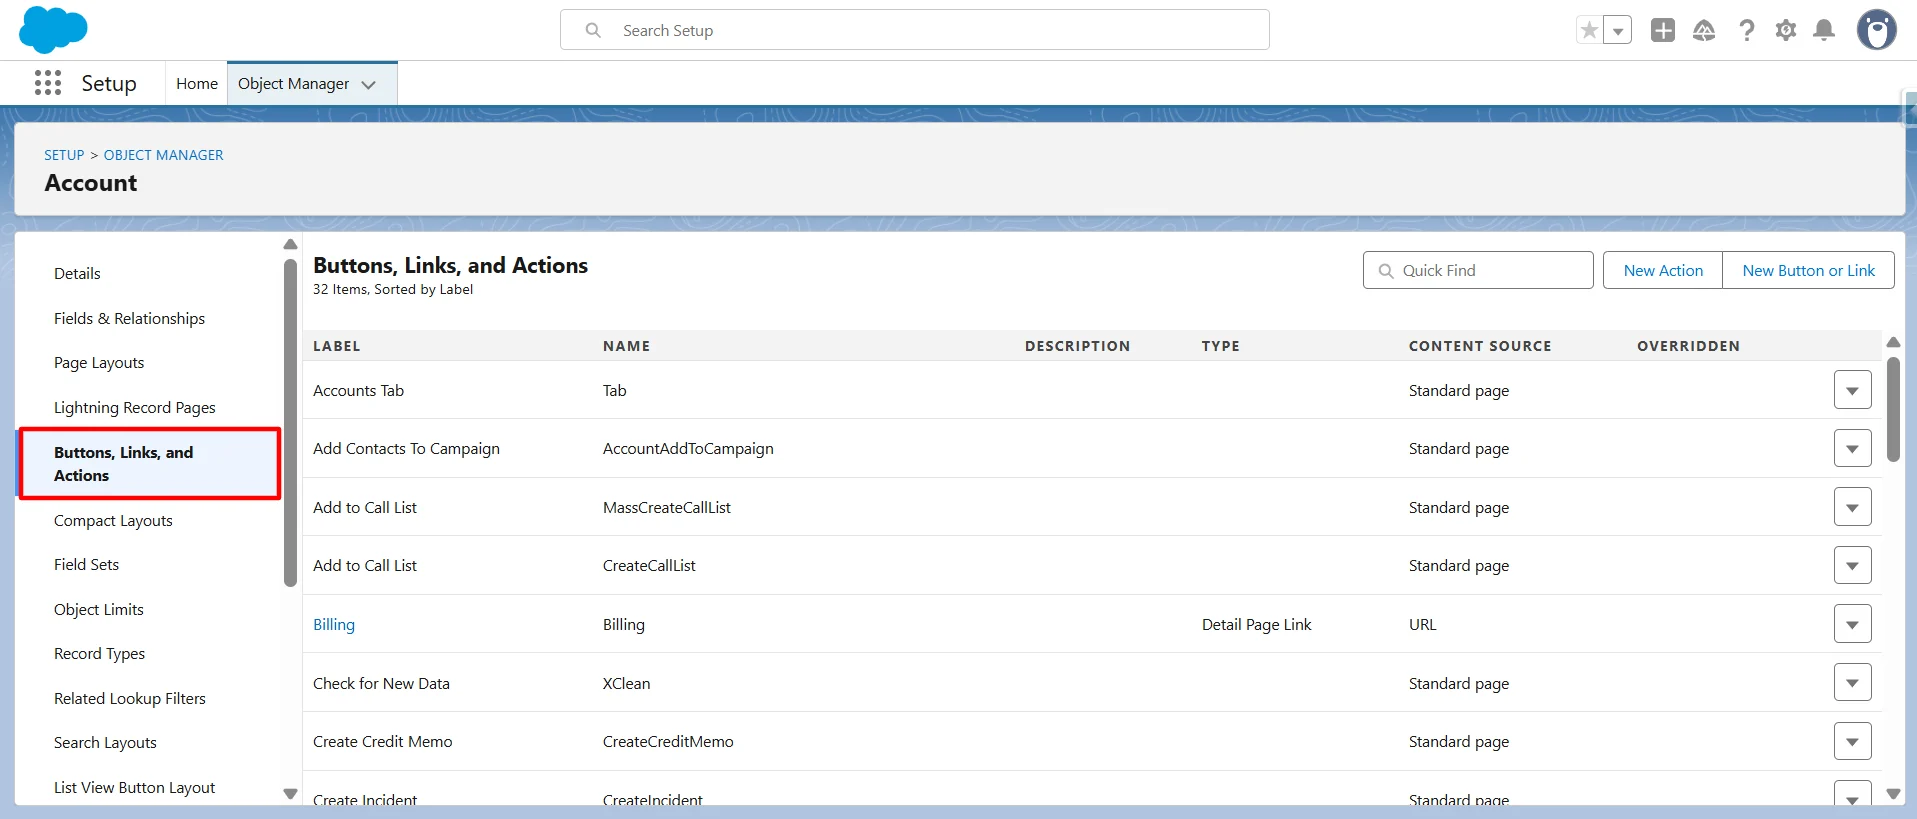
Task: Open Fields & Relationships in the sidebar
Action: pyautogui.click(x=129, y=319)
